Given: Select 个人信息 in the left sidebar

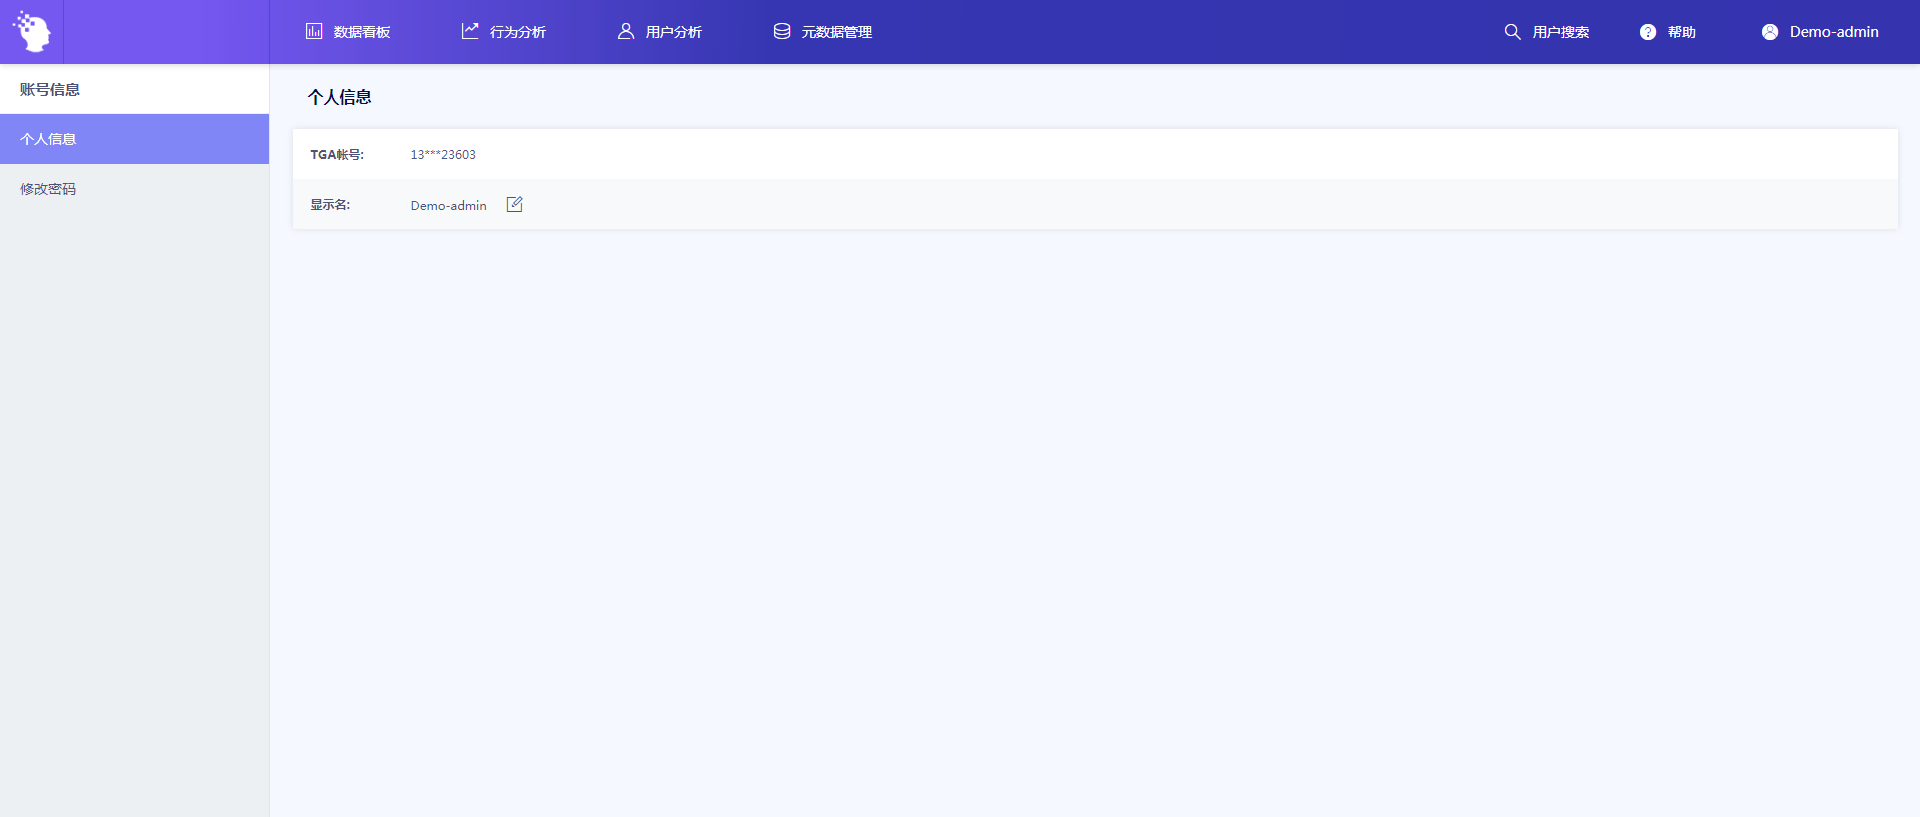Looking at the screenshot, I should [48, 139].
